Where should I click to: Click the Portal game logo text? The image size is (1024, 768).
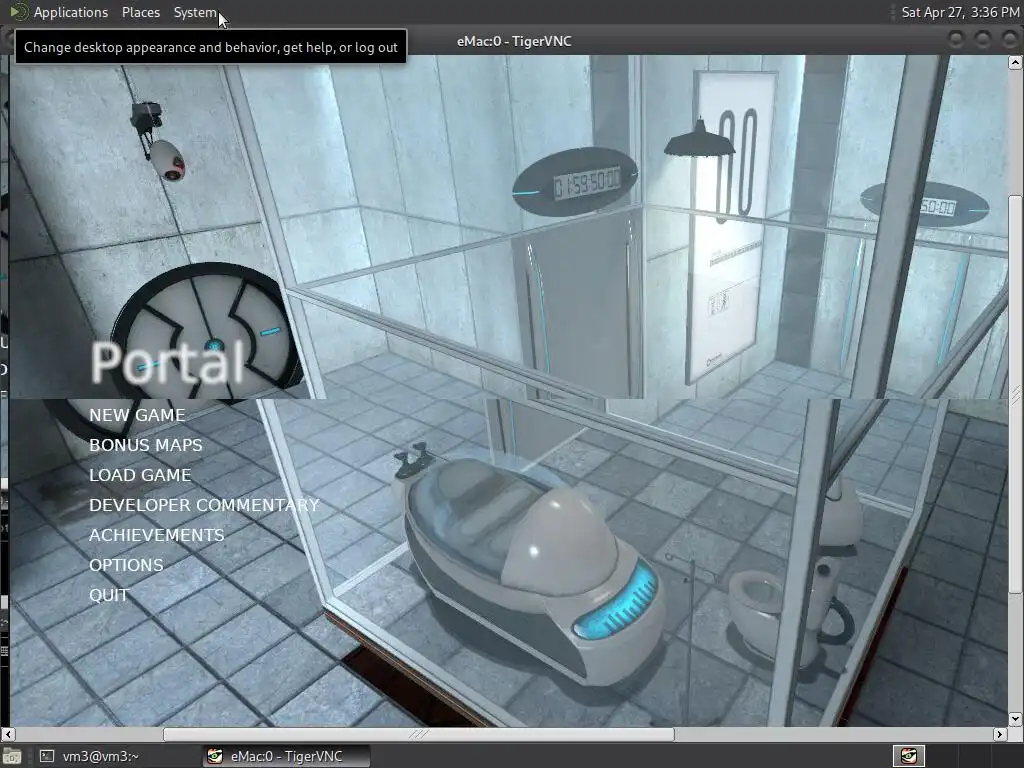click(x=167, y=362)
